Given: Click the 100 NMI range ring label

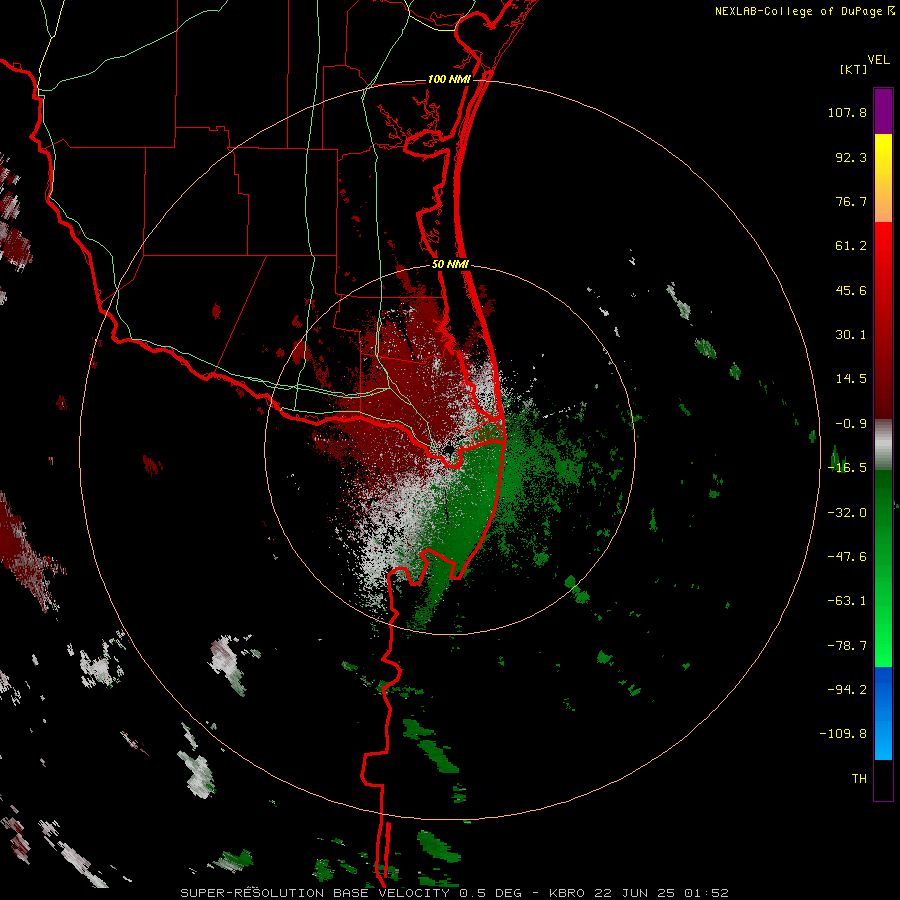Looking at the screenshot, I should coord(449,79).
